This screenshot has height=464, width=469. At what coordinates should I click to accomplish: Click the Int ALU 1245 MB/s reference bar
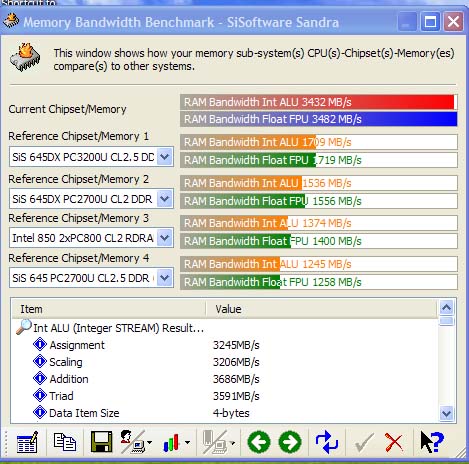(319, 264)
